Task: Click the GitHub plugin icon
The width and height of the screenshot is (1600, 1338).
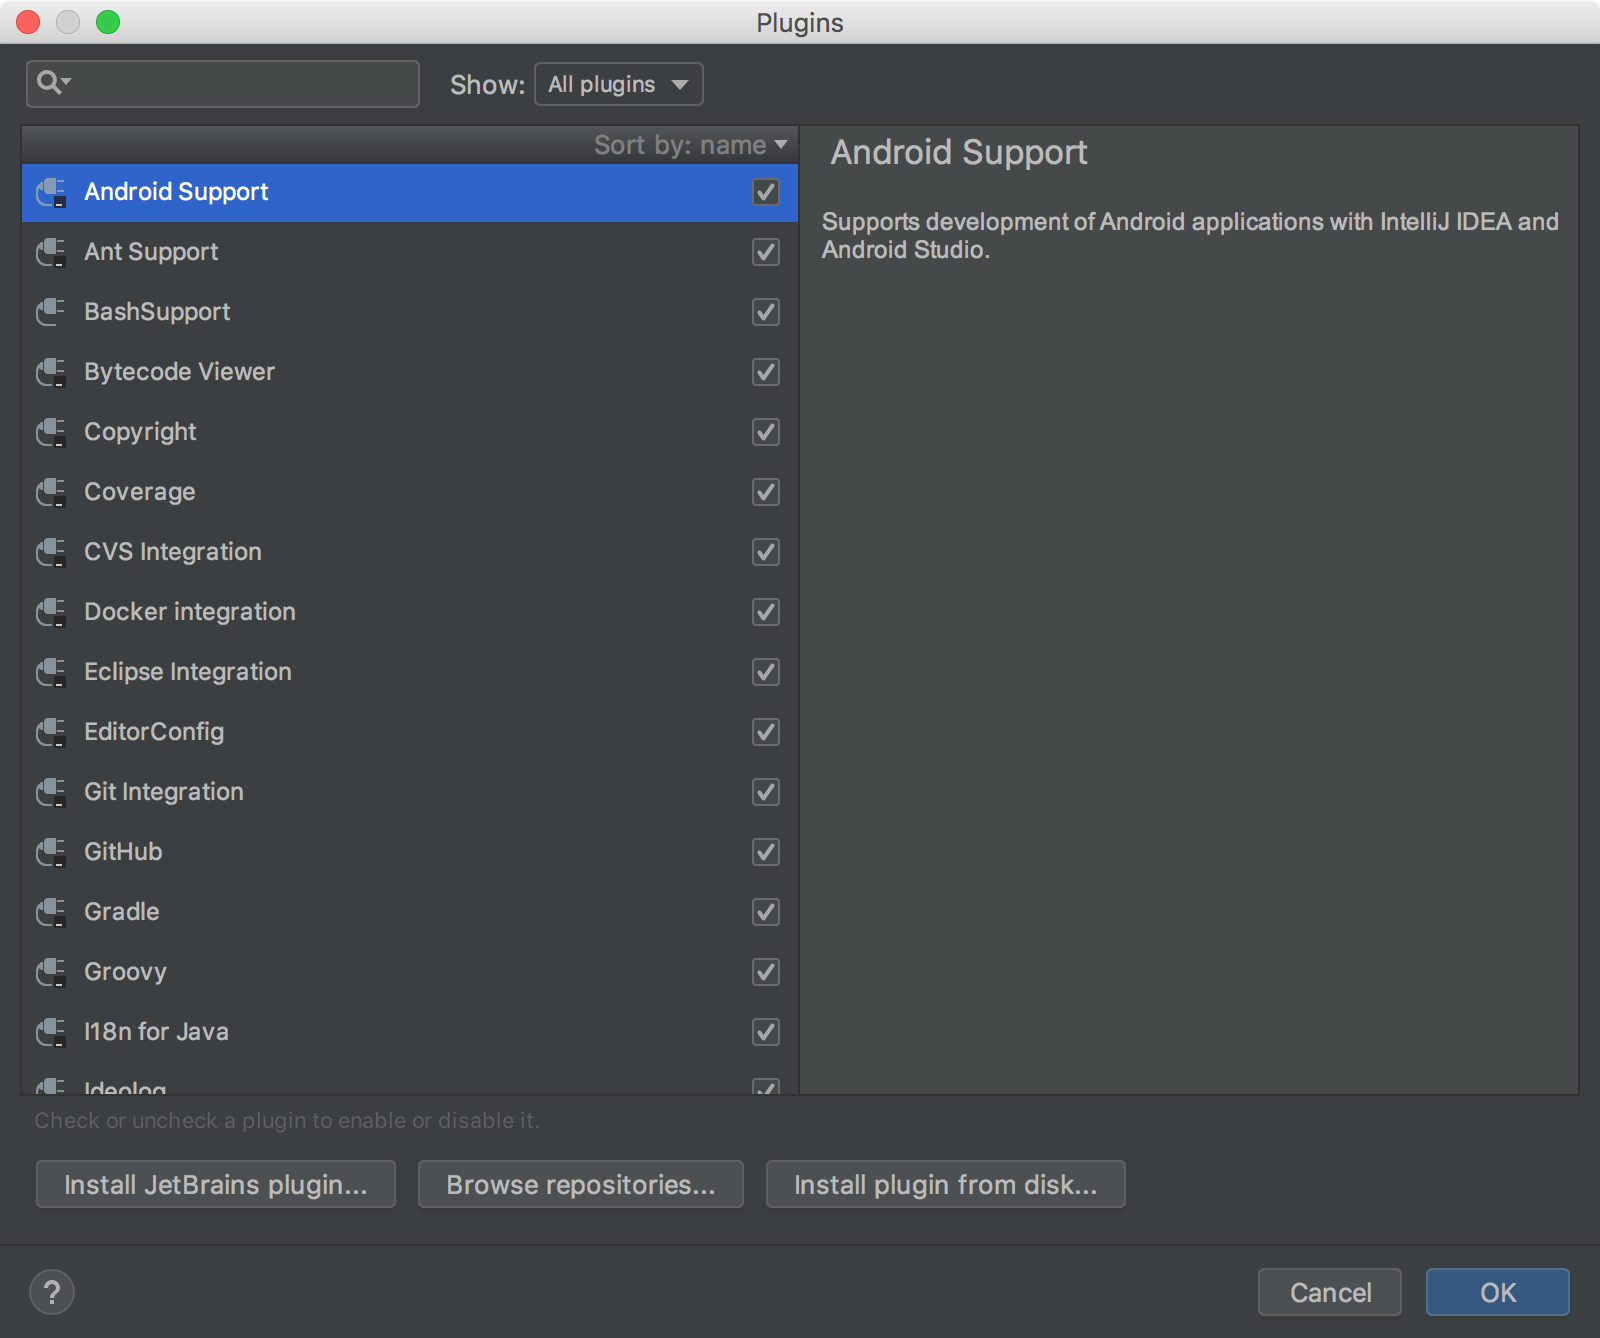Action: (51, 852)
